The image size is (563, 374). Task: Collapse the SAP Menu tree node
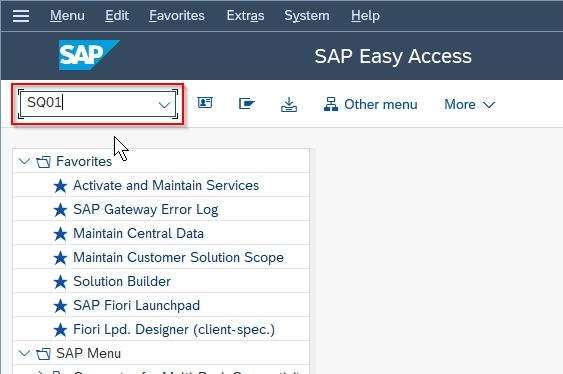click(24, 353)
